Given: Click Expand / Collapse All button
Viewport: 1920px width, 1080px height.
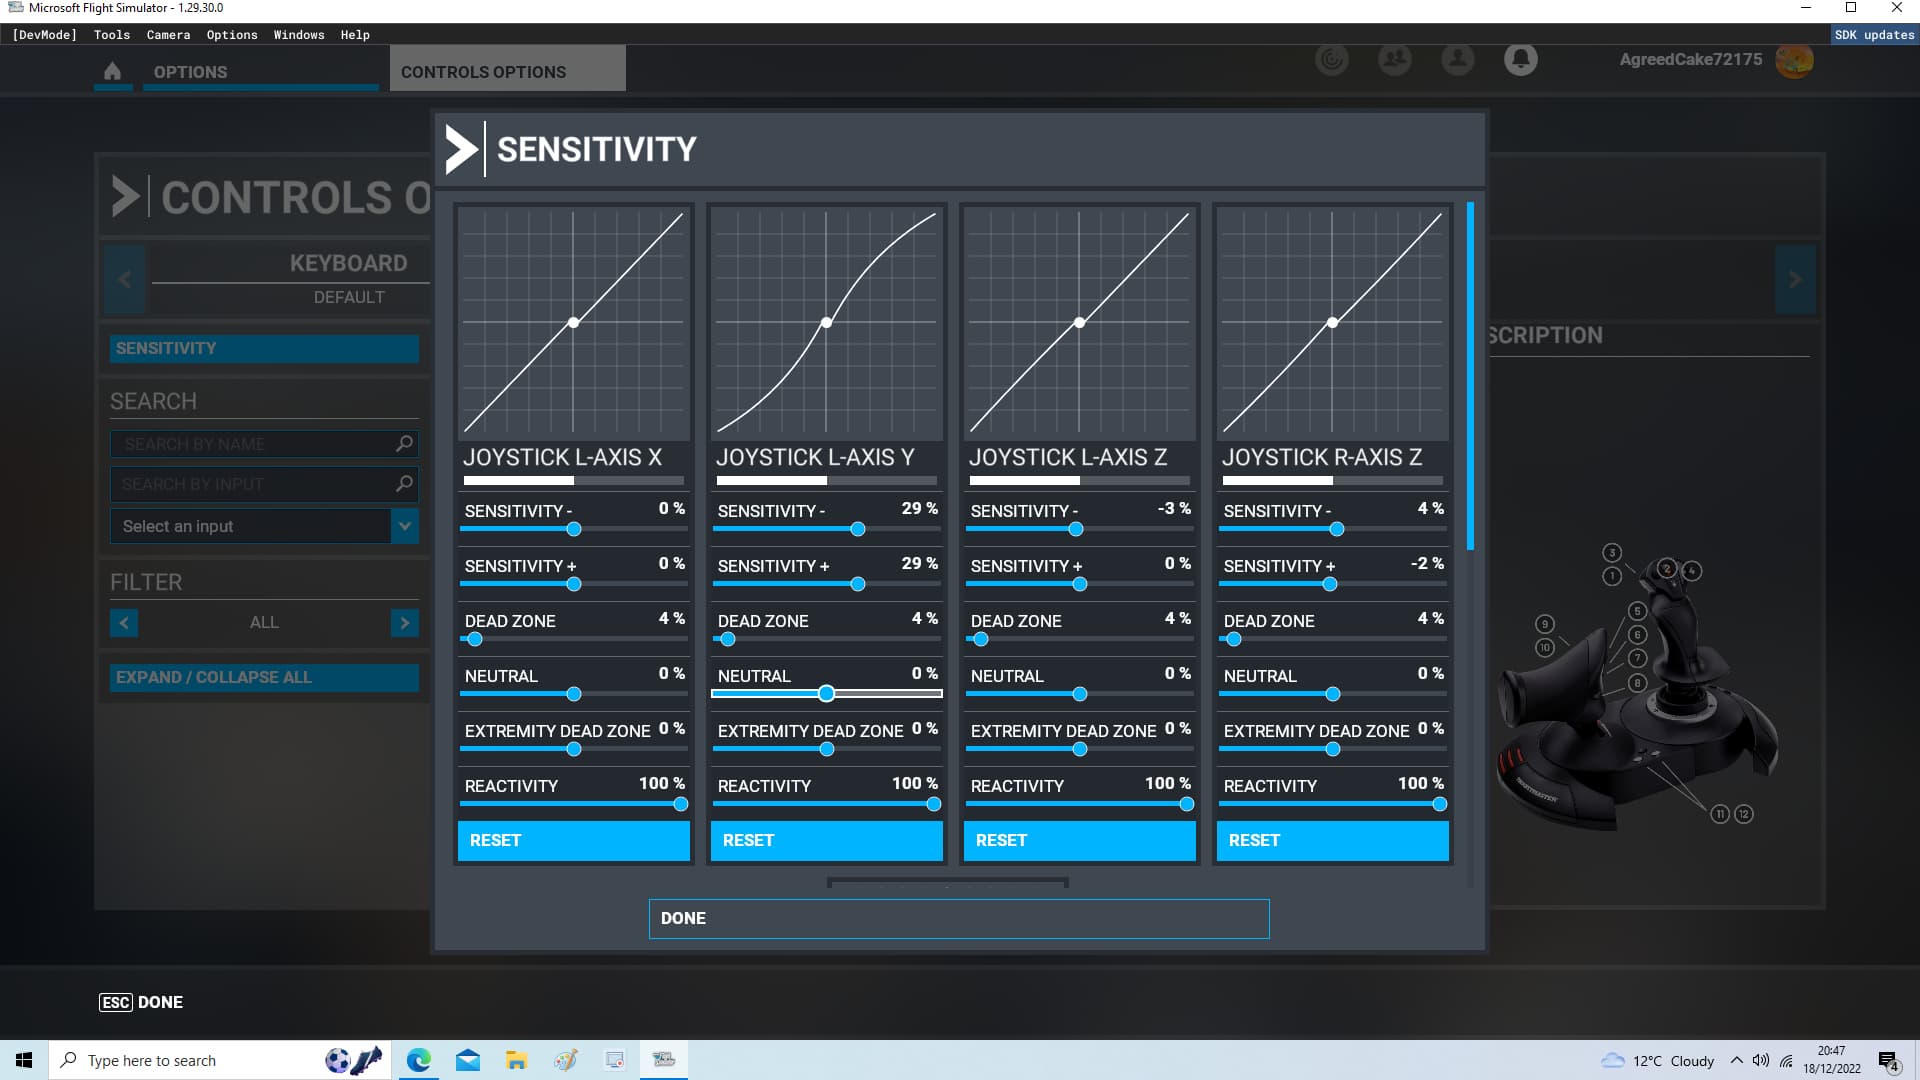Looking at the screenshot, I should (x=264, y=677).
